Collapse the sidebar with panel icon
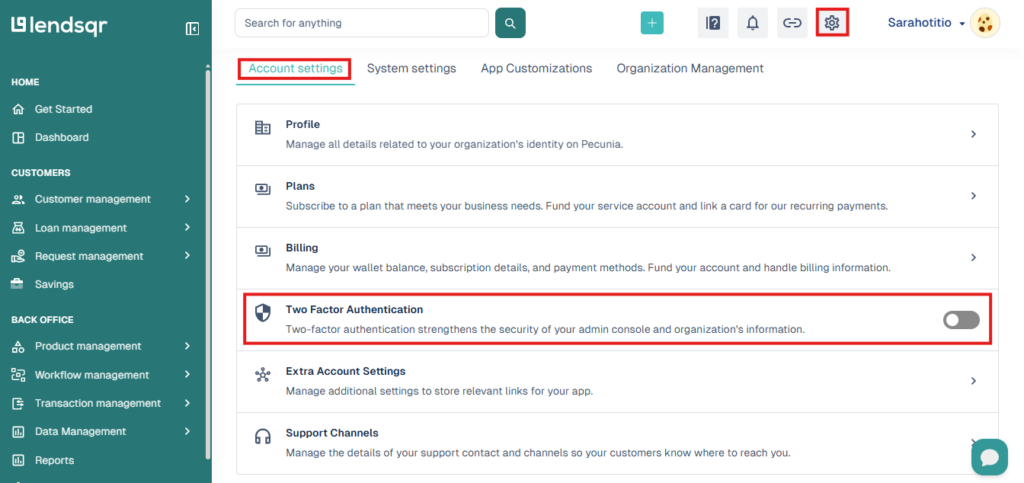1024x483 pixels. (x=192, y=28)
